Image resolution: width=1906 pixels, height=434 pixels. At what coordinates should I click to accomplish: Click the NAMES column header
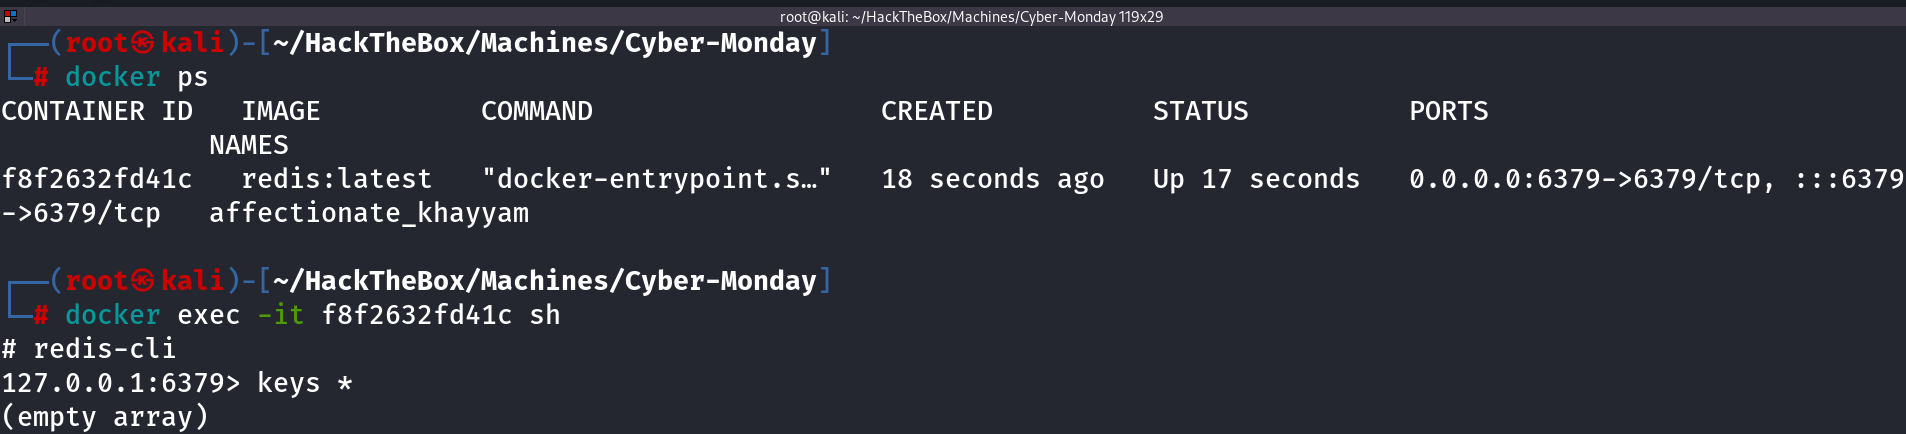249,145
